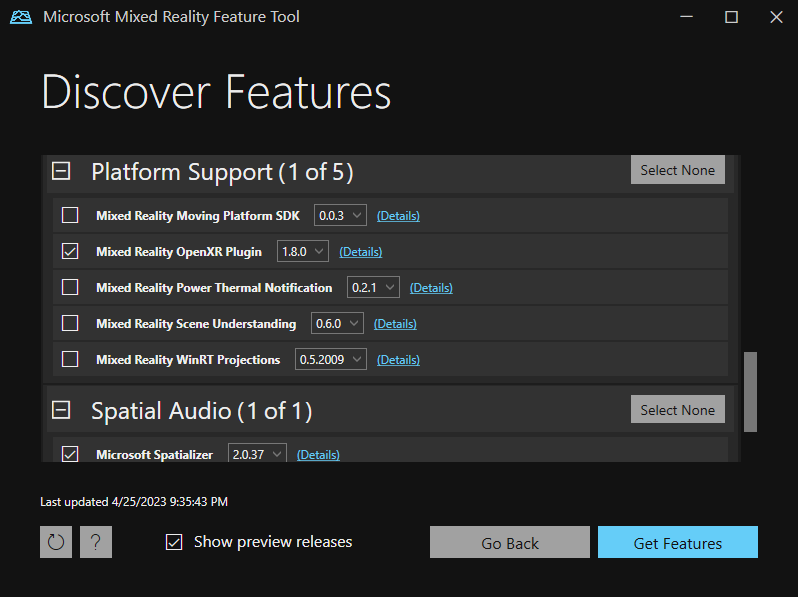The image size is (798, 597).
Task: Open Details link for Power Thermal Notification
Action: tap(431, 288)
